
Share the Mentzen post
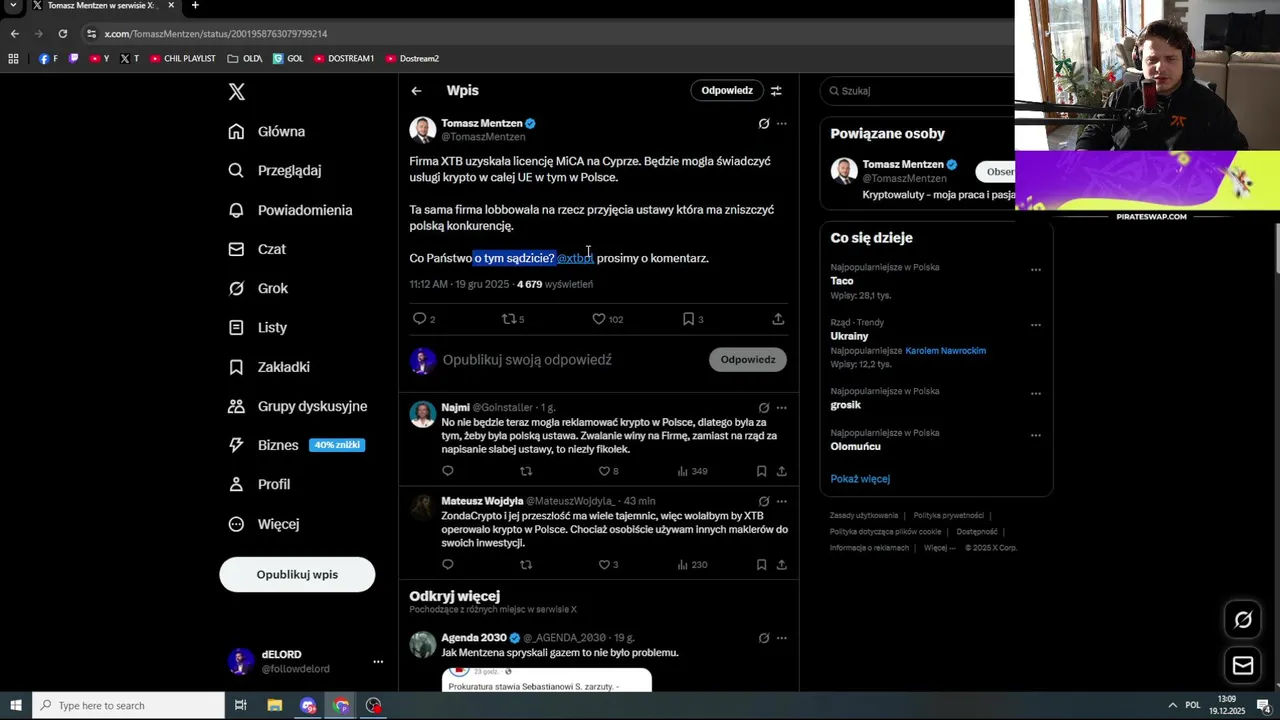point(778,319)
